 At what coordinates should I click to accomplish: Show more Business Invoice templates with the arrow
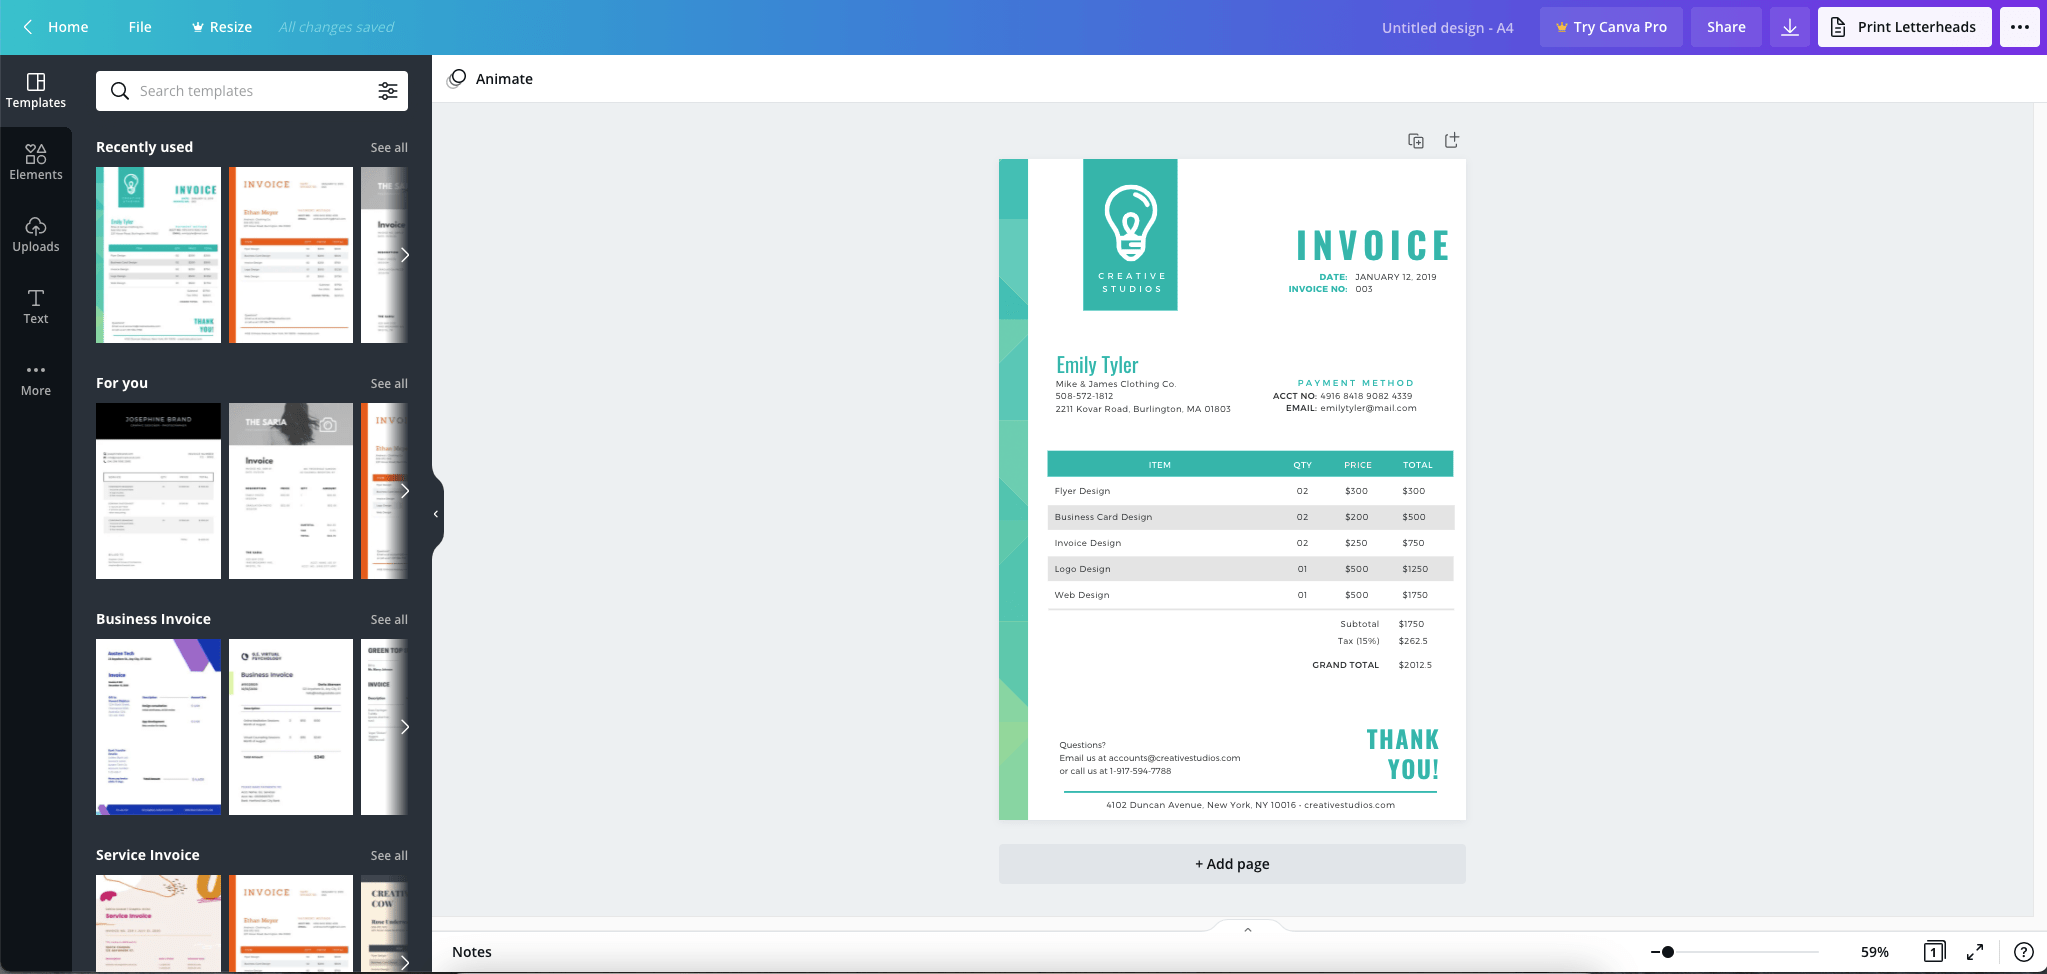coord(404,727)
